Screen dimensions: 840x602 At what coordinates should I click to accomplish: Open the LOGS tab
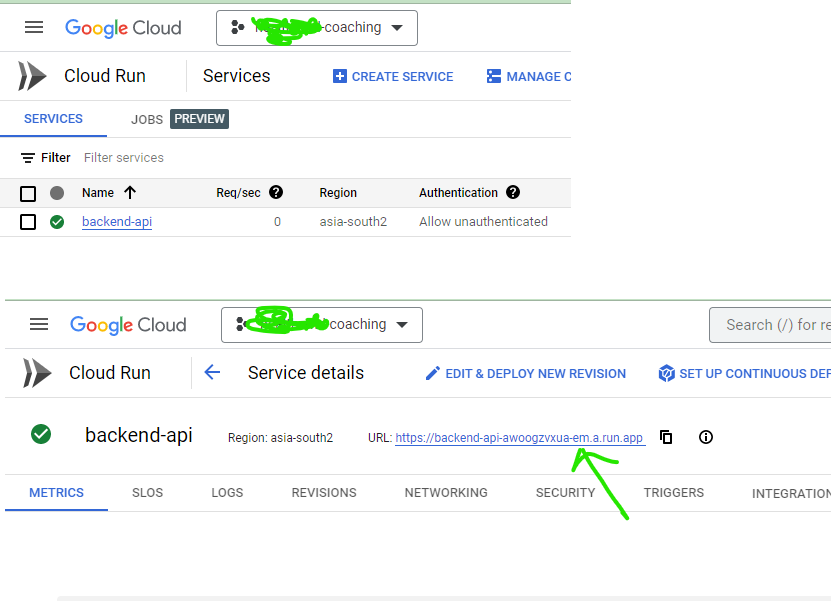click(227, 493)
